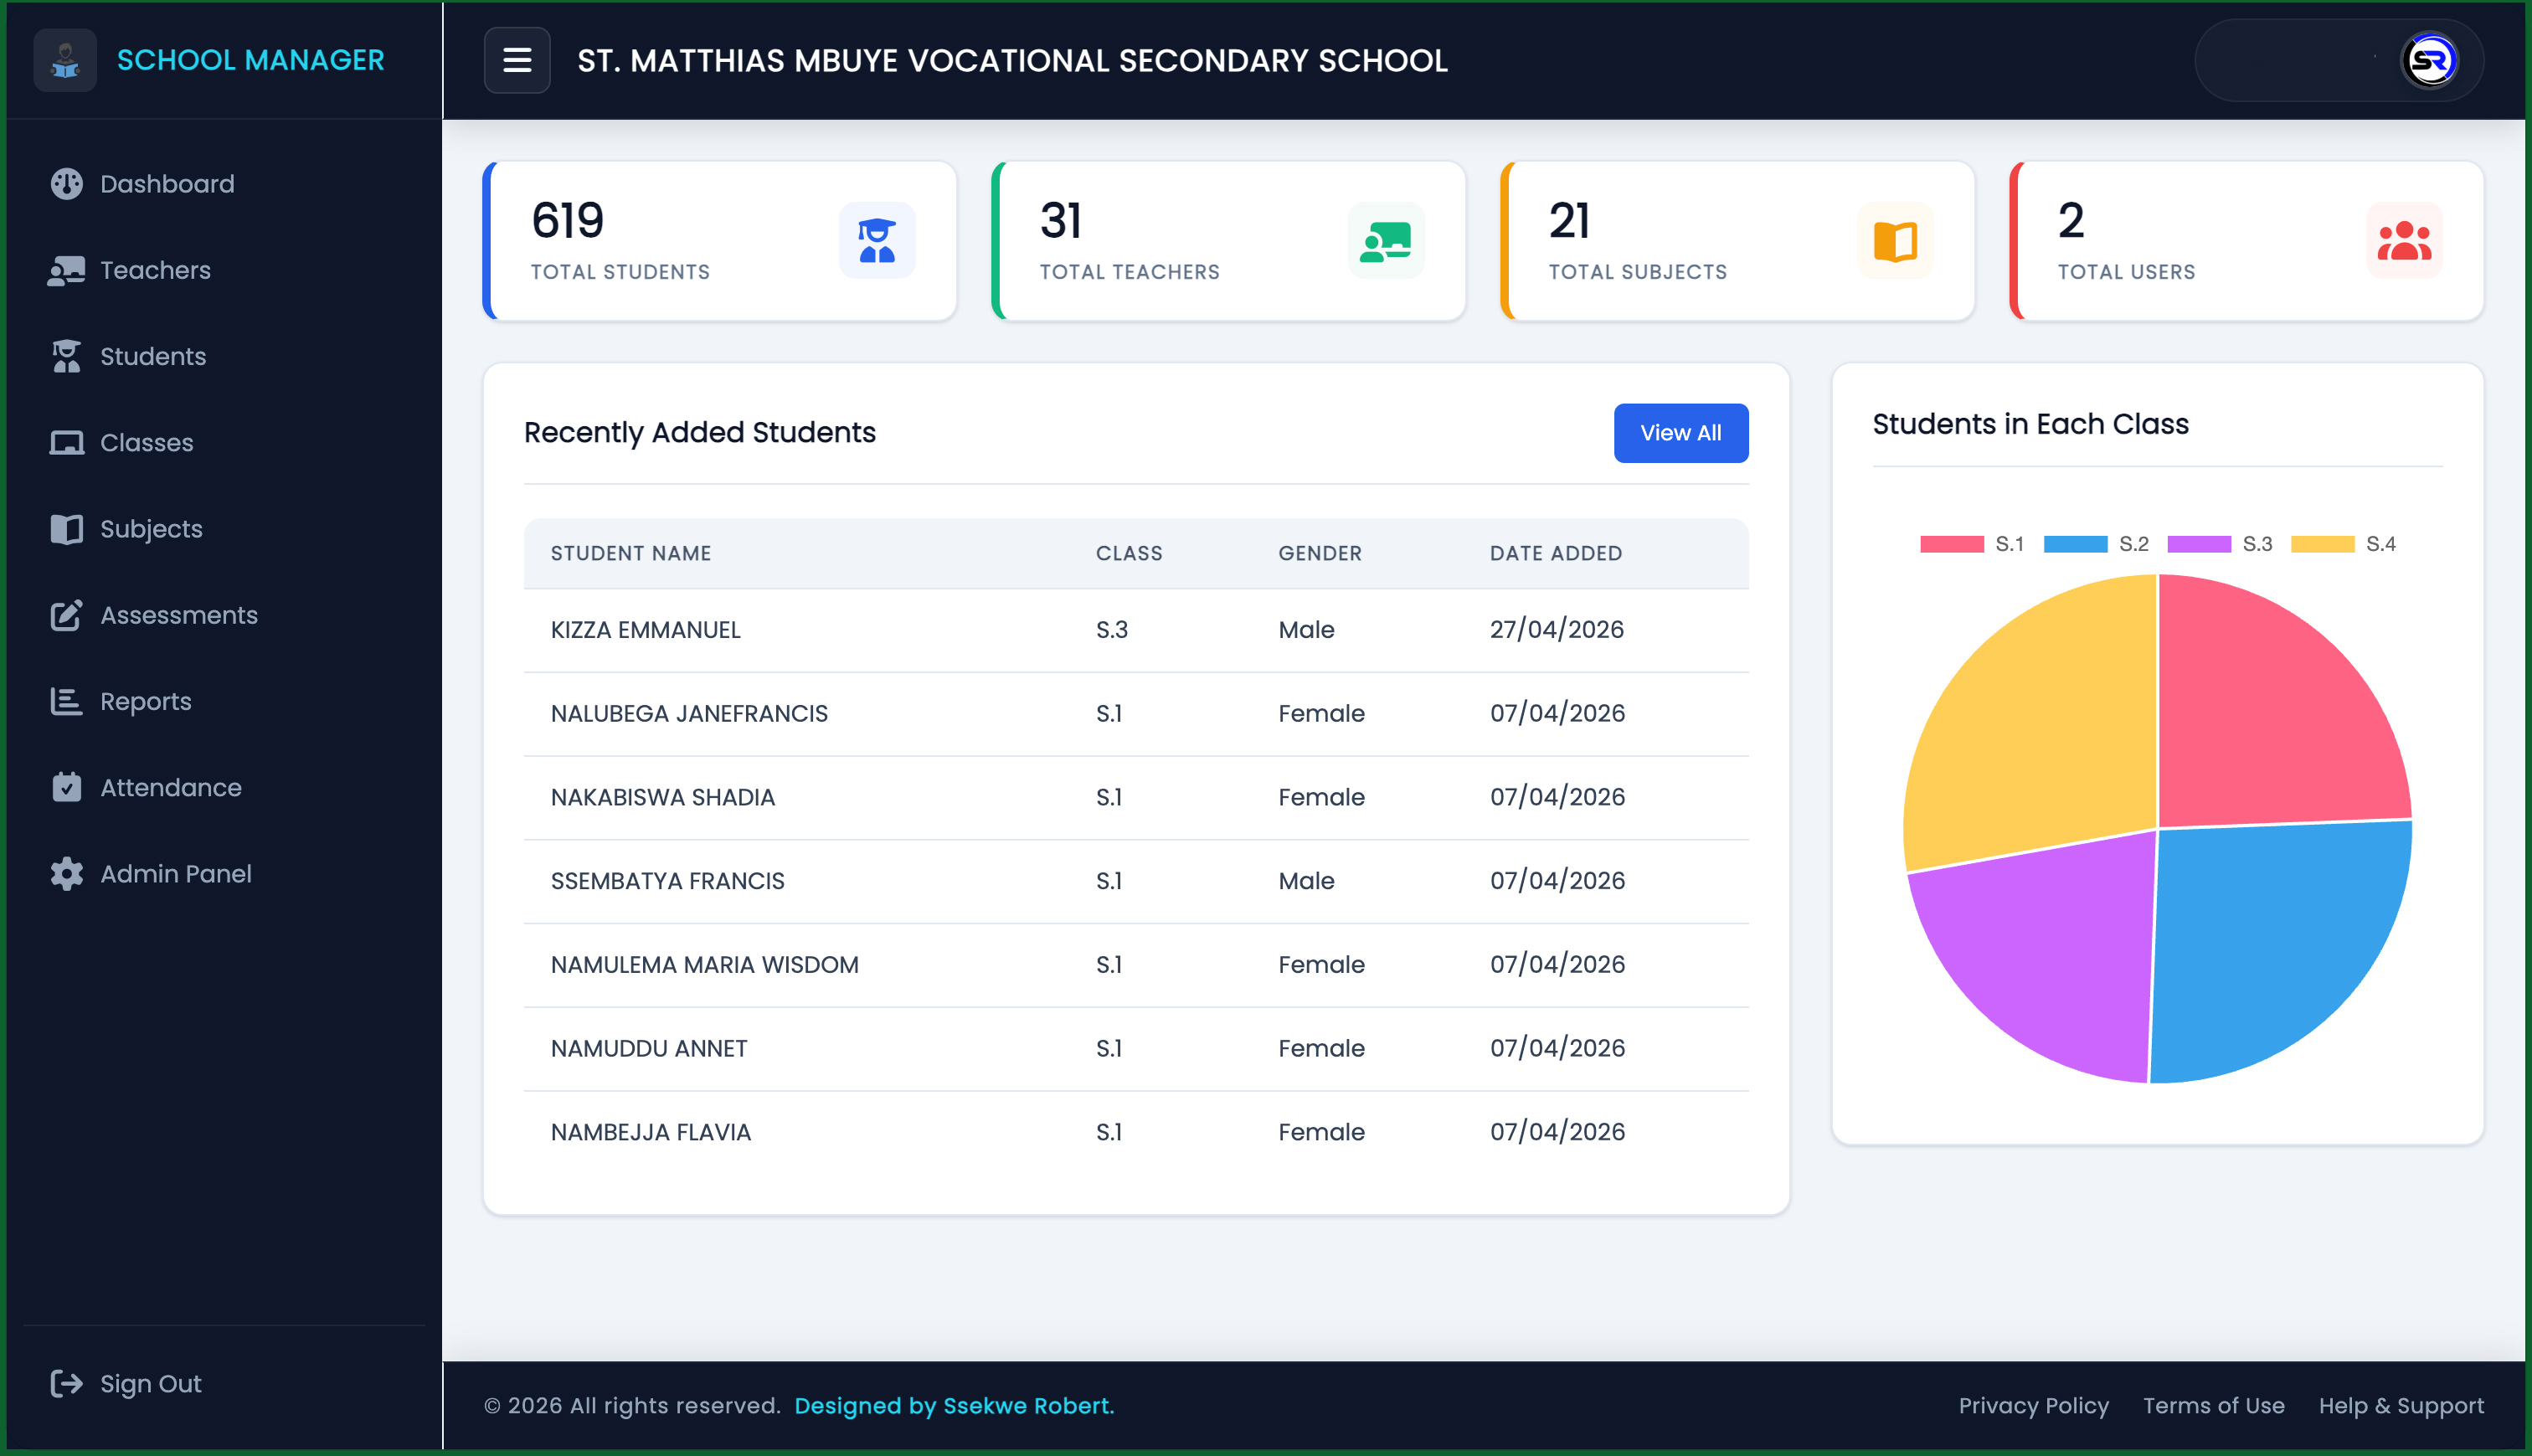
Task: Toggle the S.1 pink legend swatch
Action: (x=1951, y=544)
